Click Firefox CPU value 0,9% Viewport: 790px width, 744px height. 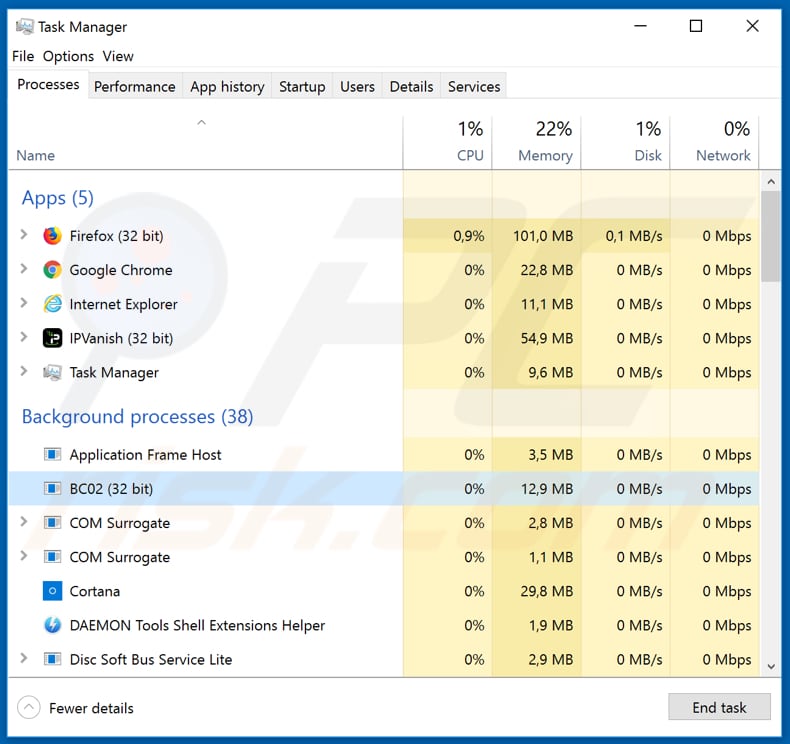click(x=469, y=236)
